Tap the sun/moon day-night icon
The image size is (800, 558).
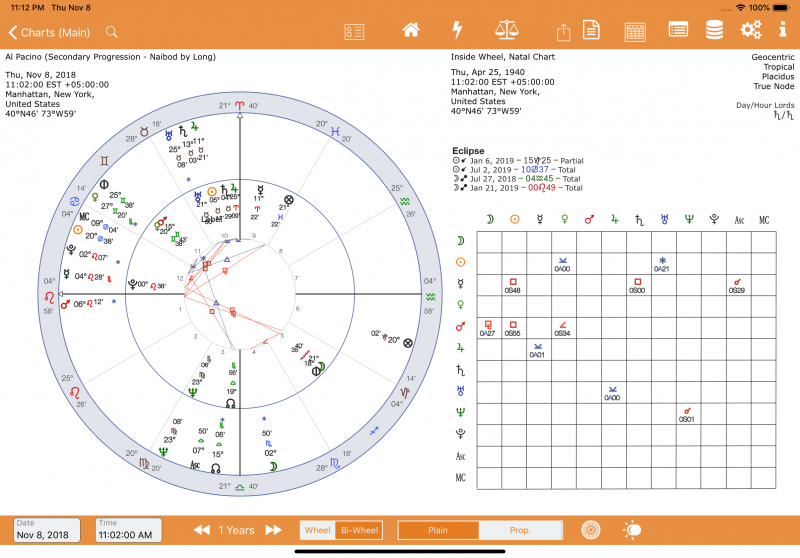[632, 530]
